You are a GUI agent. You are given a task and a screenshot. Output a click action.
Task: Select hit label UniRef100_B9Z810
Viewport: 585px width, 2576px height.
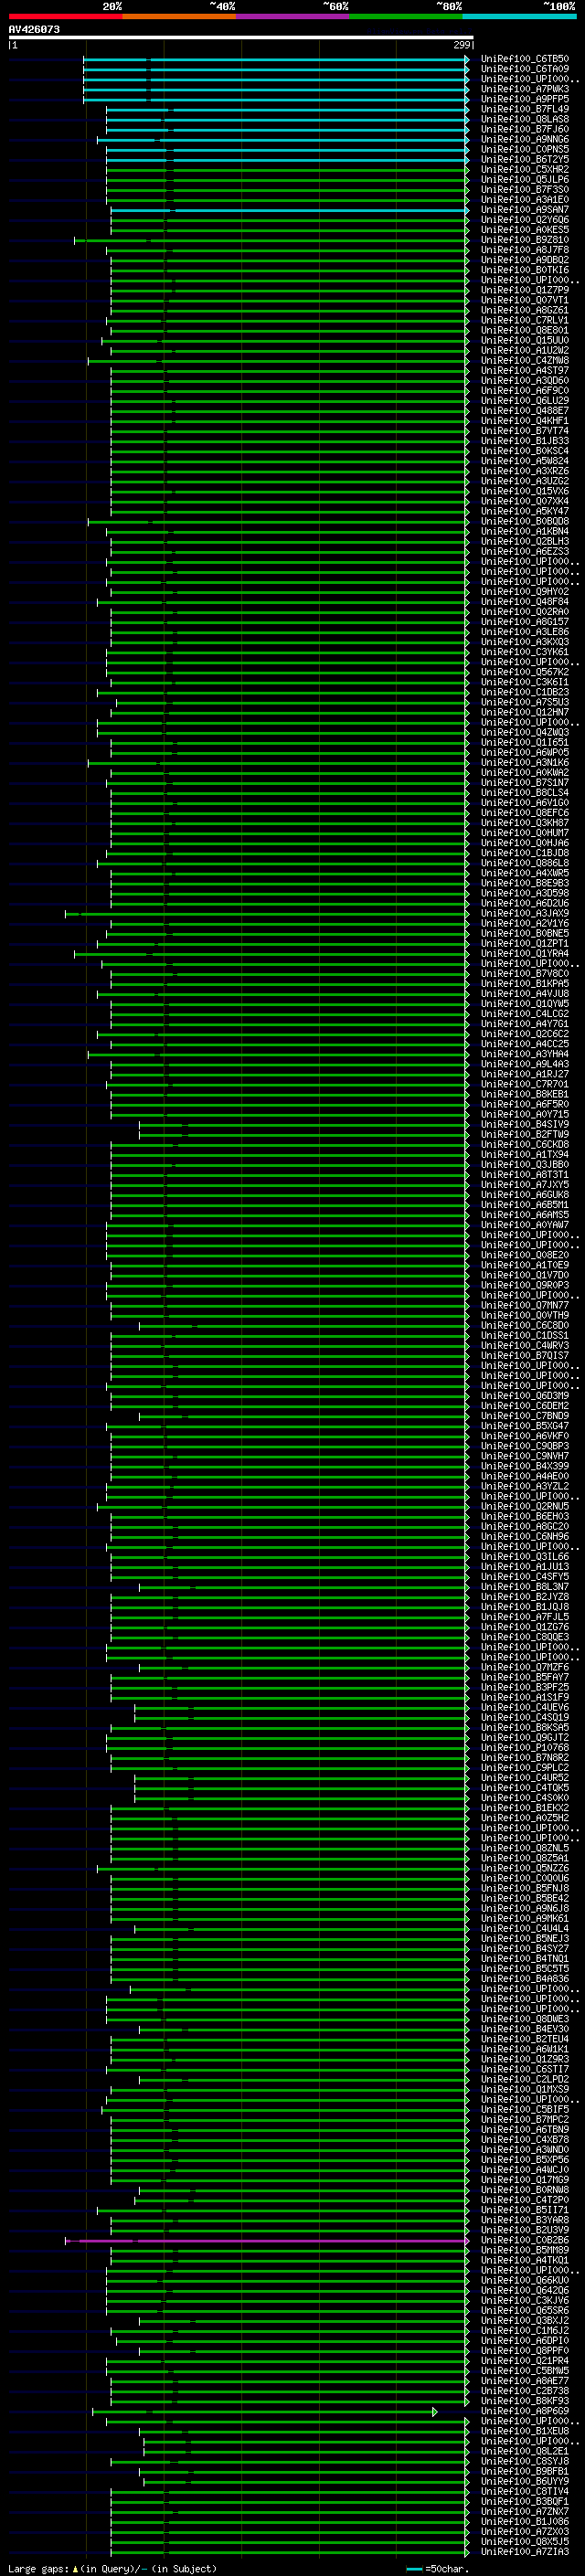pos(525,239)
